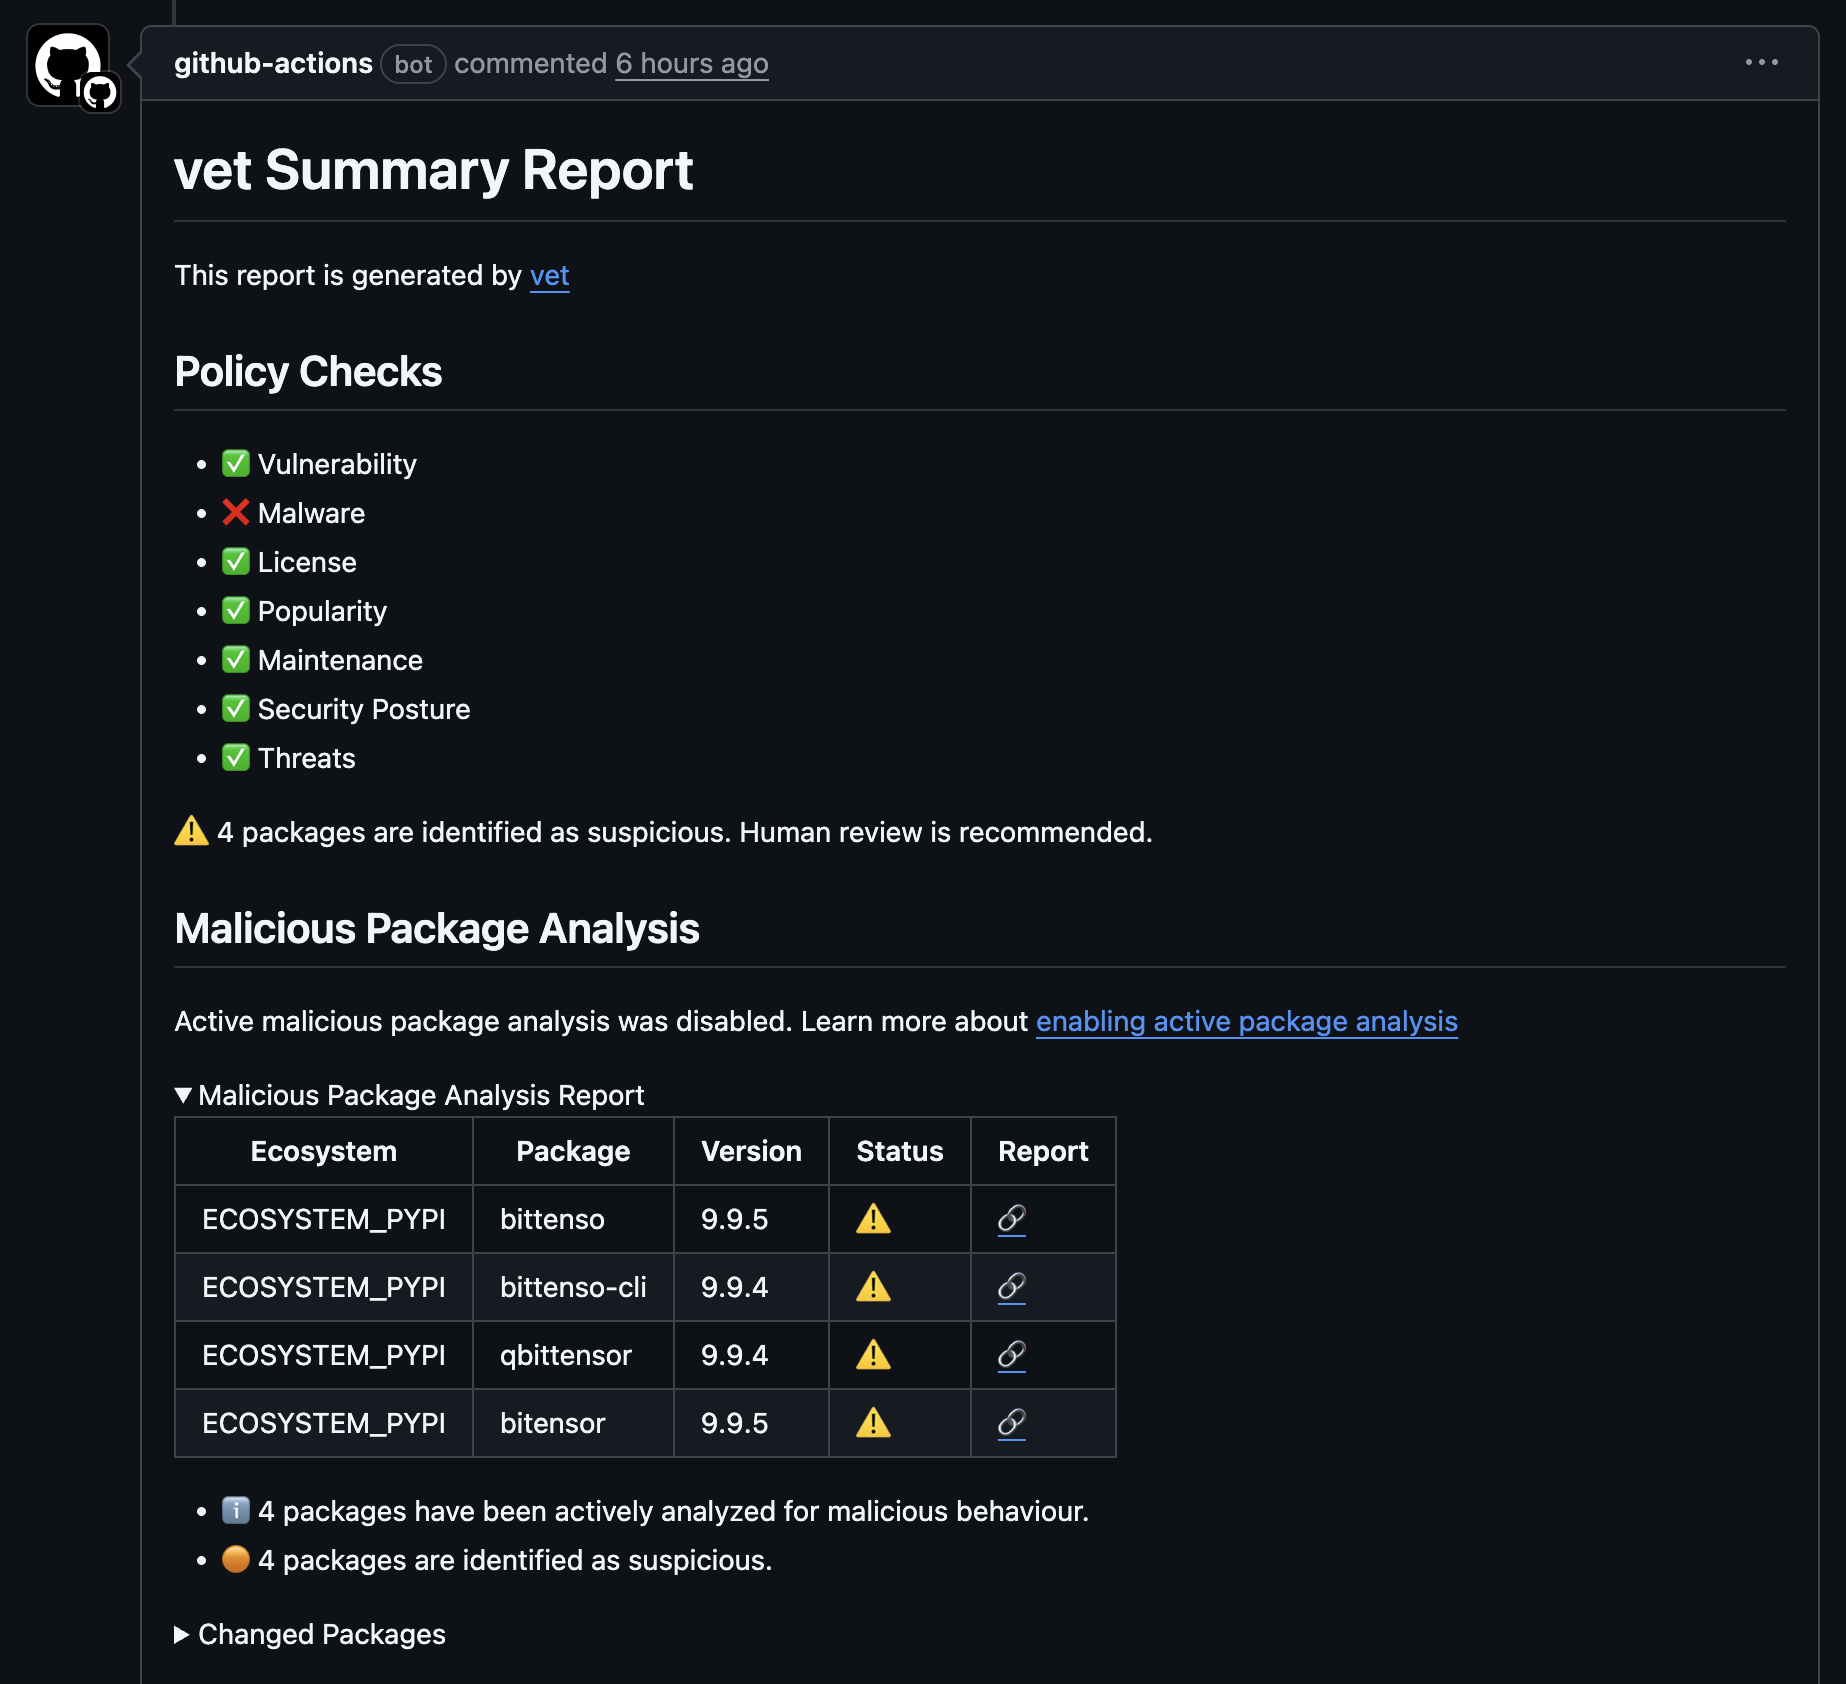Open the github-actions author profile name

click(273, 63)
